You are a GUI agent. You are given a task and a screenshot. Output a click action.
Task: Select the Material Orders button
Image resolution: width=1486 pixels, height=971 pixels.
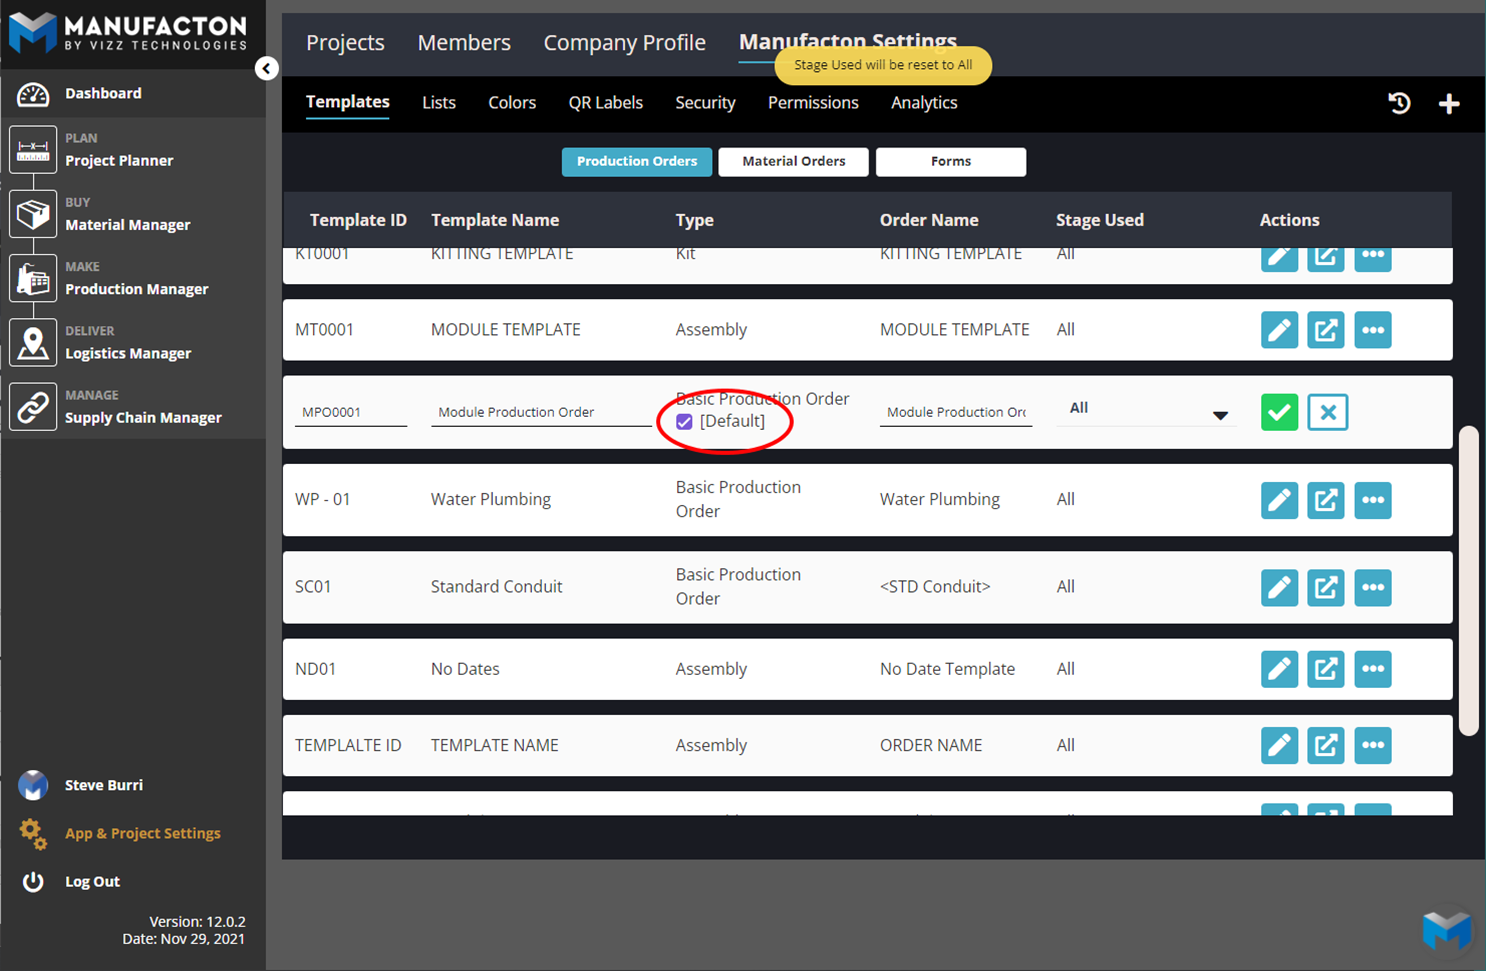tap(793, 161)
